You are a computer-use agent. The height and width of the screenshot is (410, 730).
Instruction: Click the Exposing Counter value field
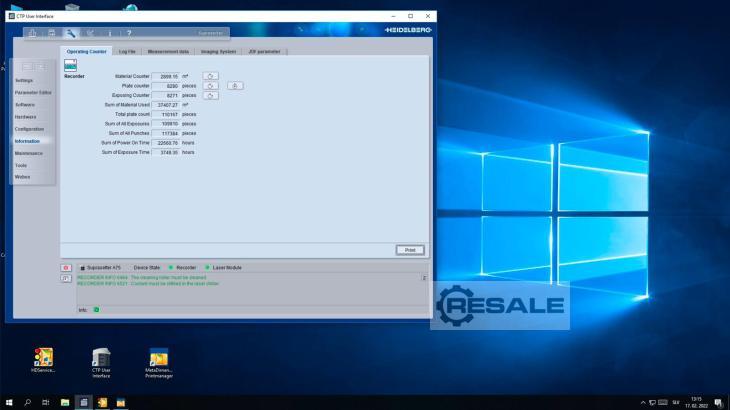[166, 95]
